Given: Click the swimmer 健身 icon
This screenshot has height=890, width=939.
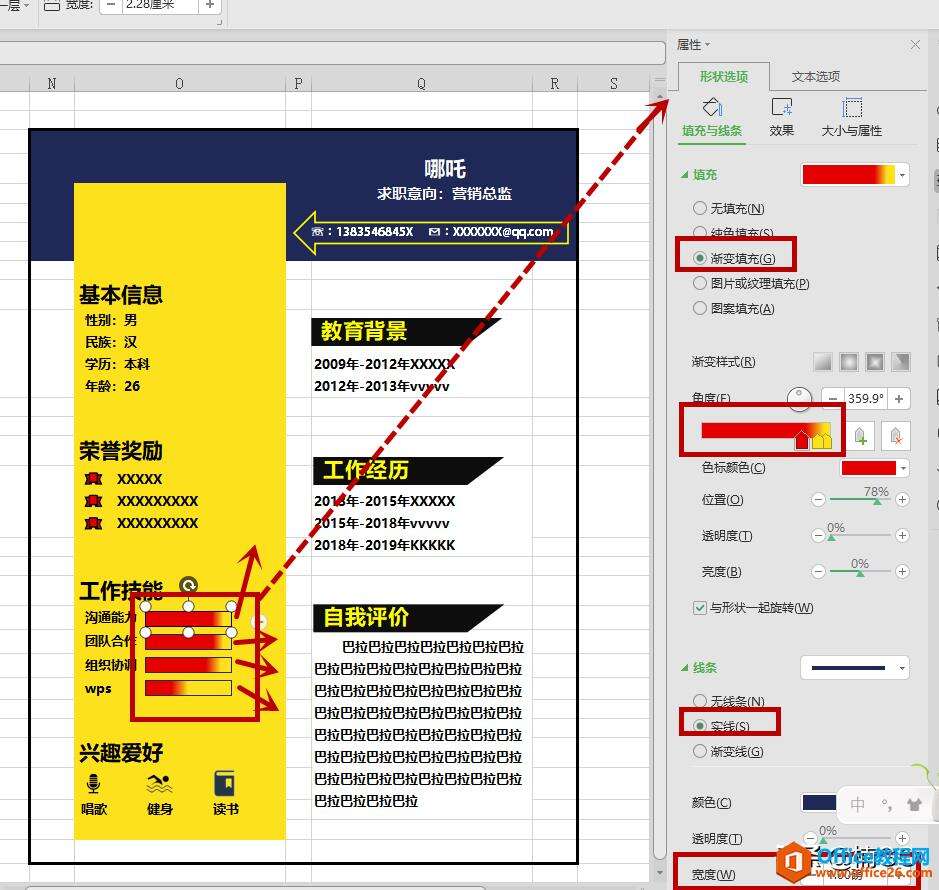Looking at the screenshot, I should click(159, 783).
